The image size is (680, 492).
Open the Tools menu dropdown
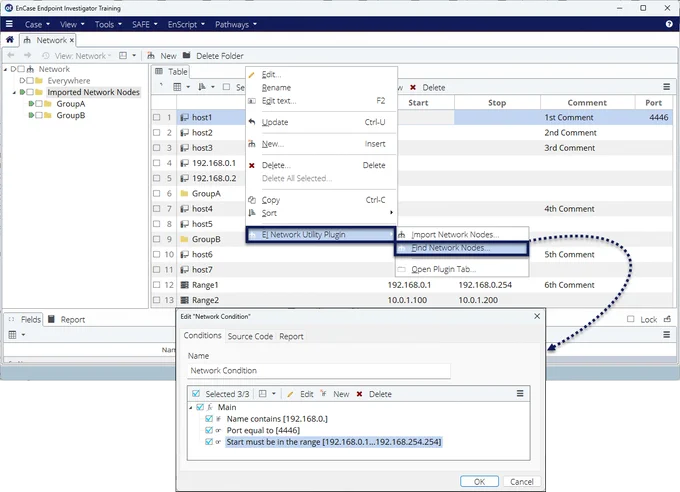coord(108,24)
